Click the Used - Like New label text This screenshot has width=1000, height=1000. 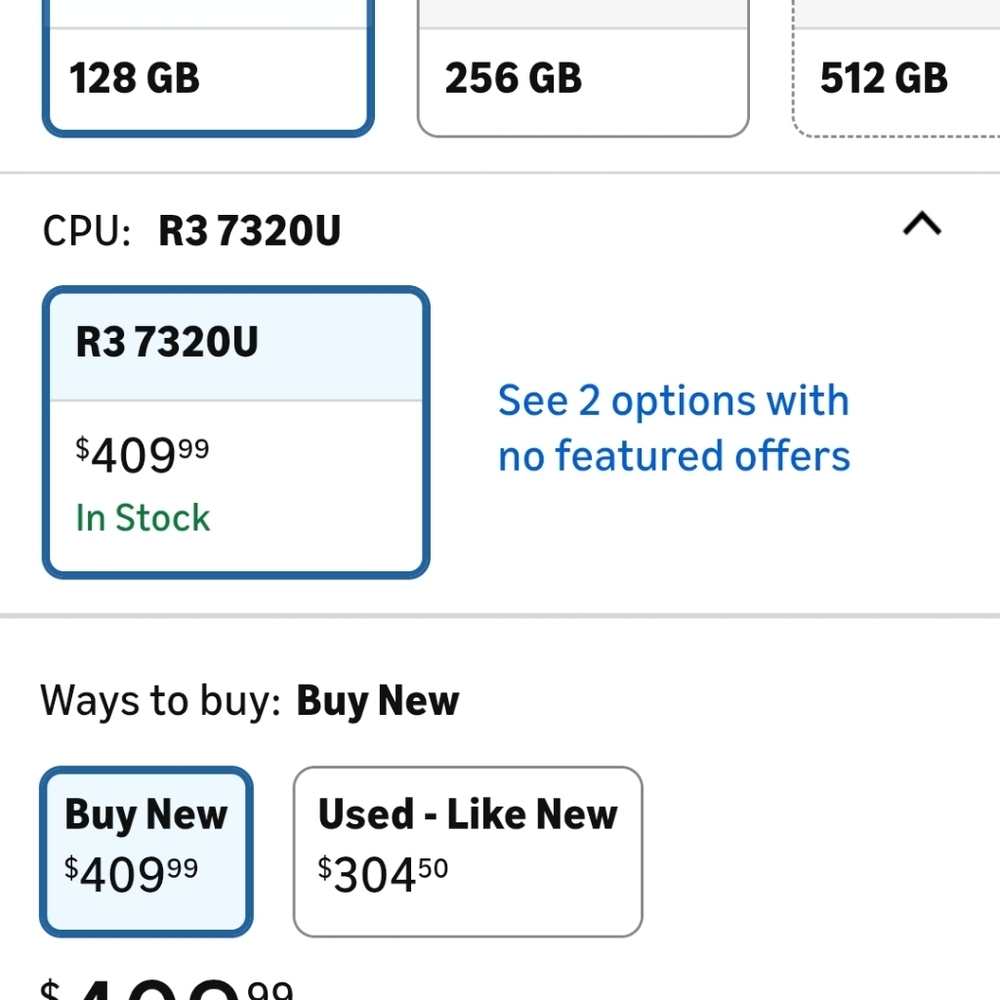[x=467, y=815]
